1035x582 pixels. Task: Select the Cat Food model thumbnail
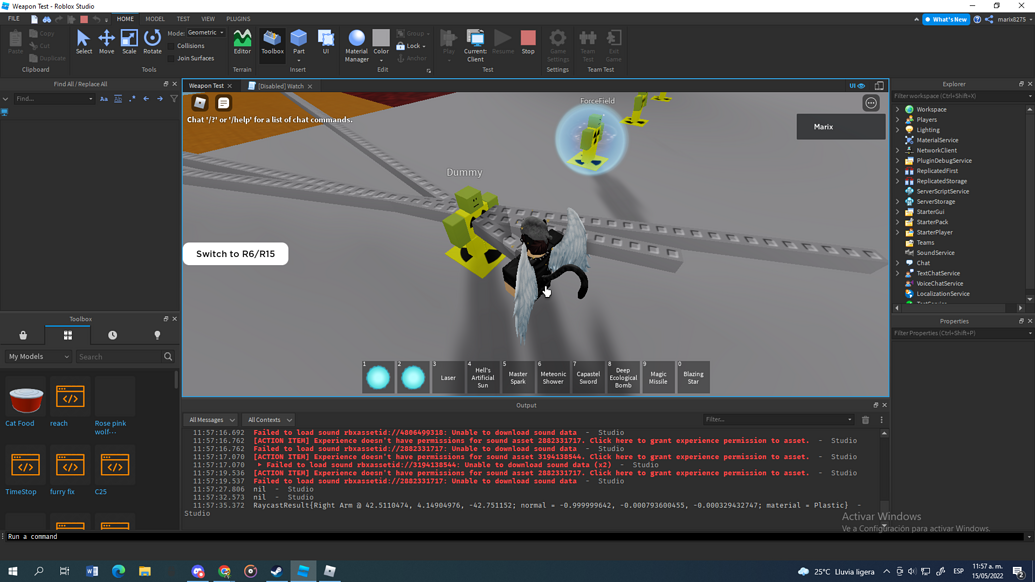click(x=25, y=399)
